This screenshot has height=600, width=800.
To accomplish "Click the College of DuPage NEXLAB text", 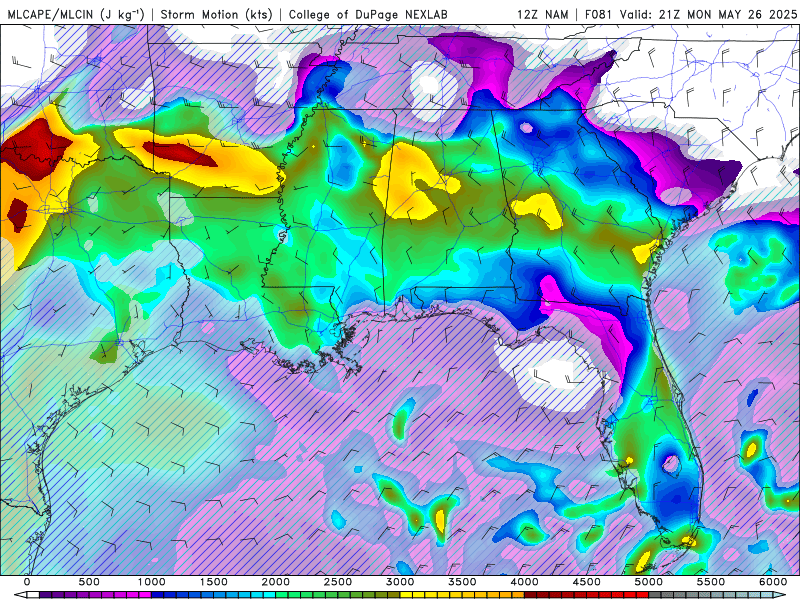I will 368,14.
